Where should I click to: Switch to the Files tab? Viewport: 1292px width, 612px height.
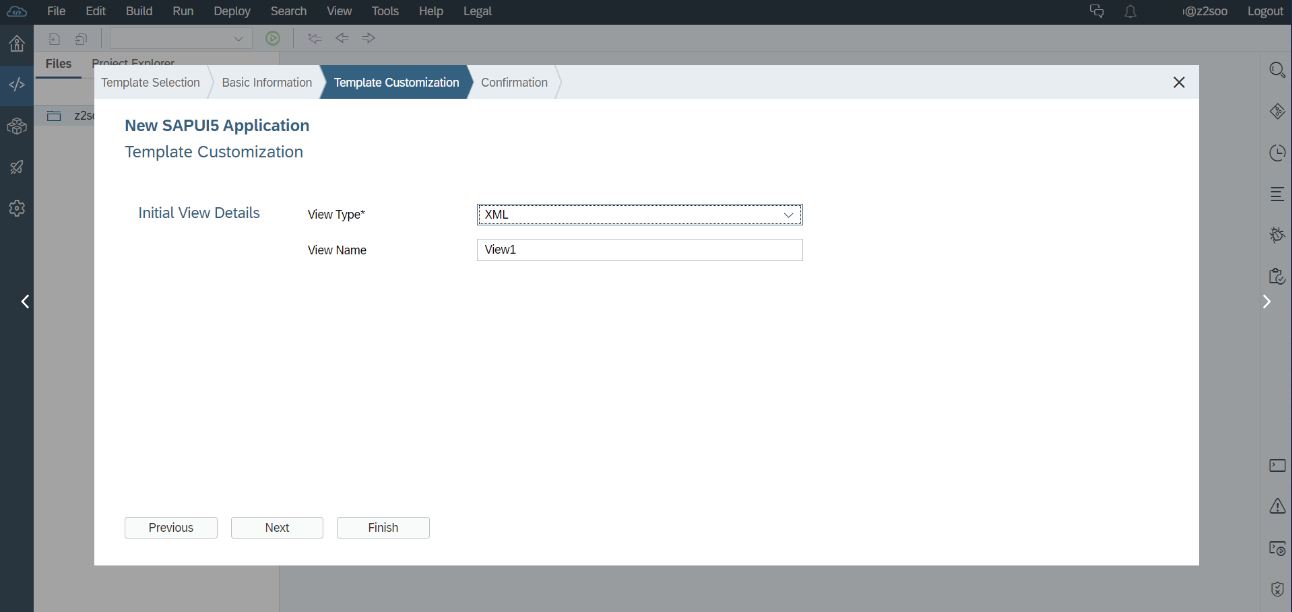pyautogui.click(x=59, y=64)
